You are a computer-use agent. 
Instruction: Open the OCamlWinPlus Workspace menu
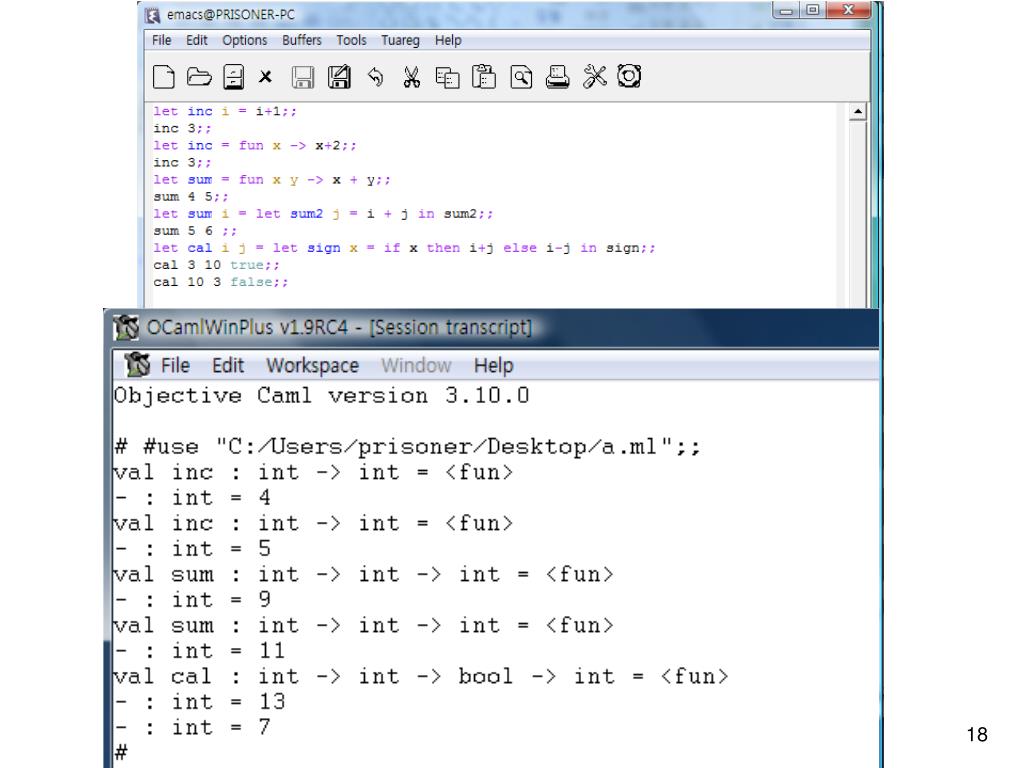tap(312, 365)
